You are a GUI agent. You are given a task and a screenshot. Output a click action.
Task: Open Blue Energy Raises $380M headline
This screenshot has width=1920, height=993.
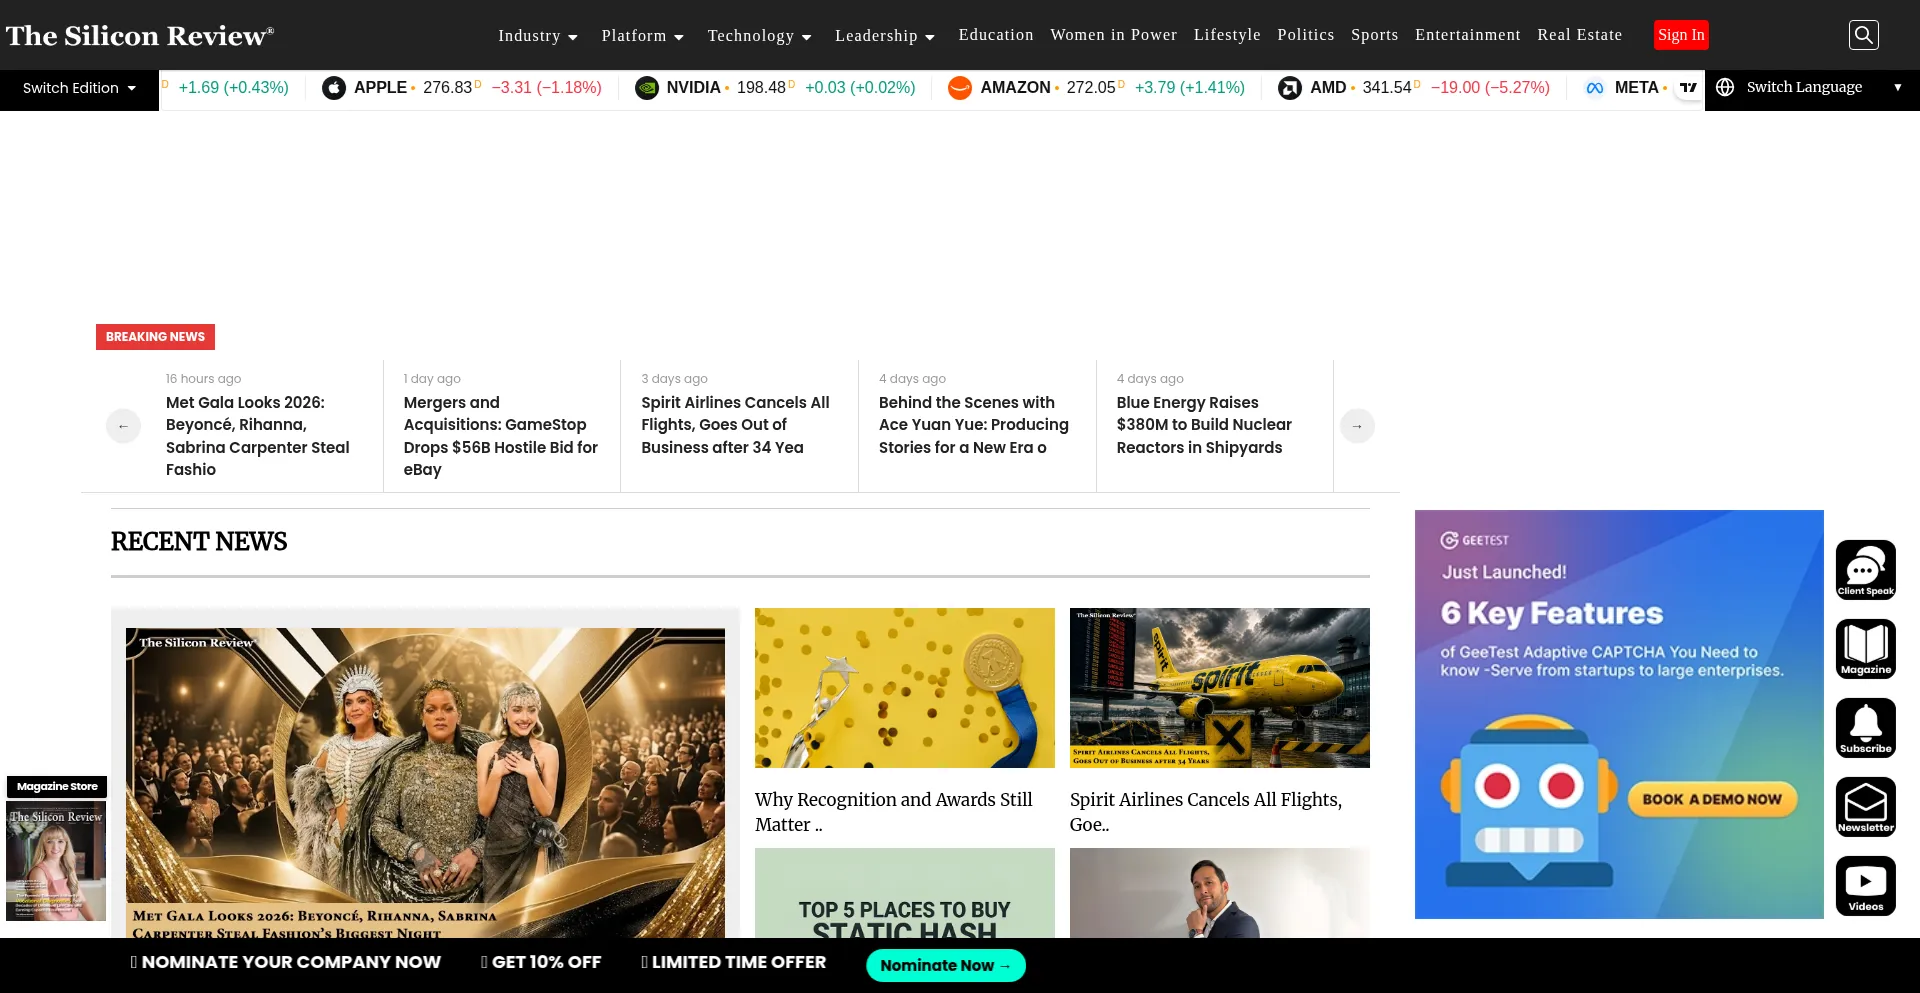tap(1205, 425)
